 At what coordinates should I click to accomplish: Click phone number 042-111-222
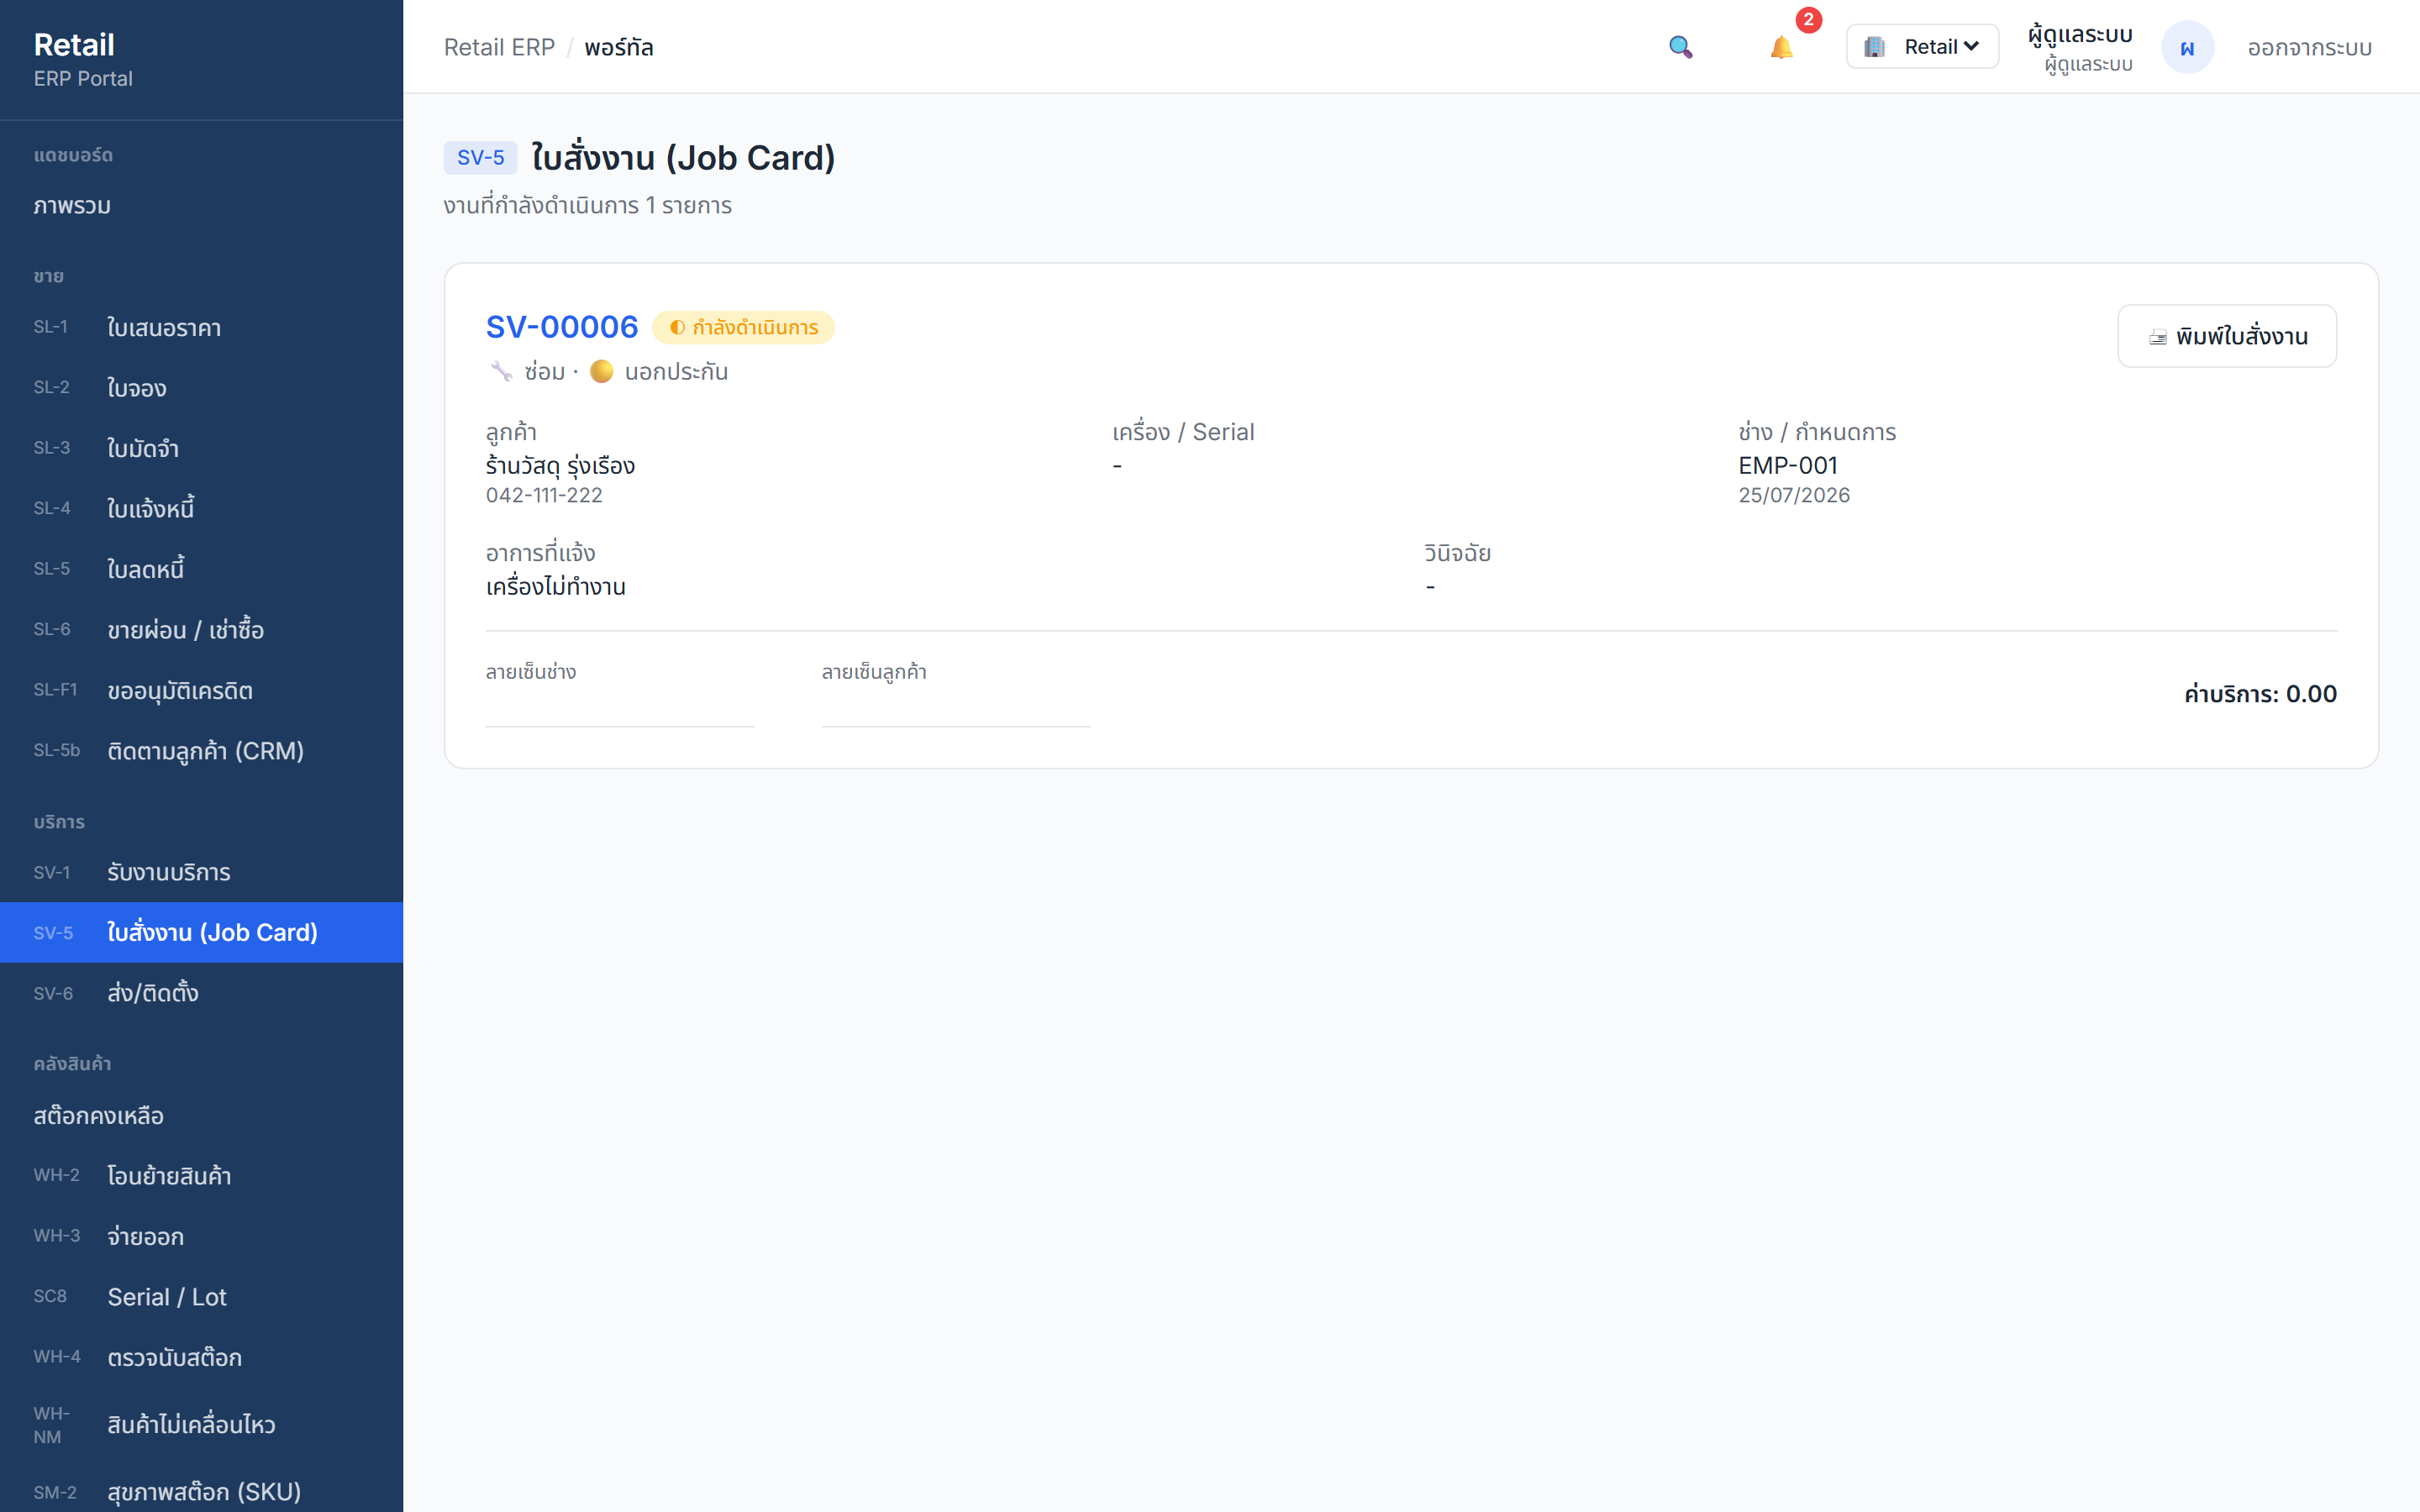pos(544,495)
